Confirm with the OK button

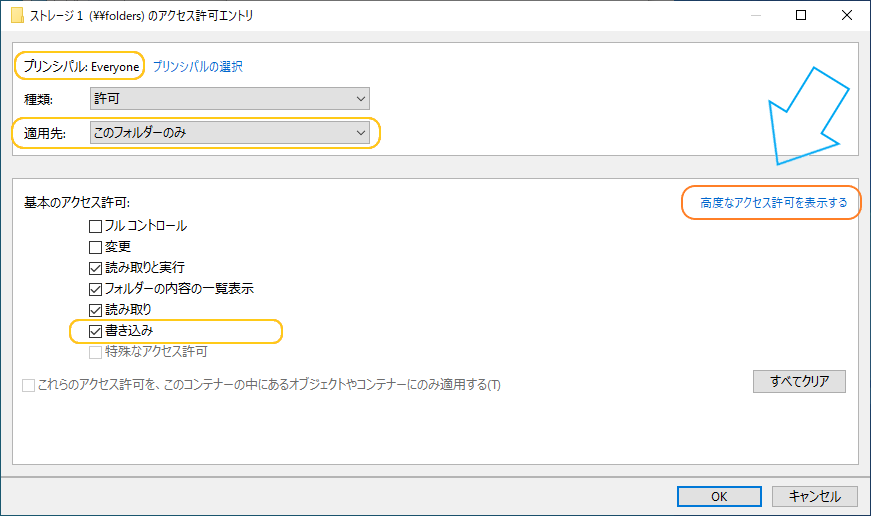pos(719,497)
